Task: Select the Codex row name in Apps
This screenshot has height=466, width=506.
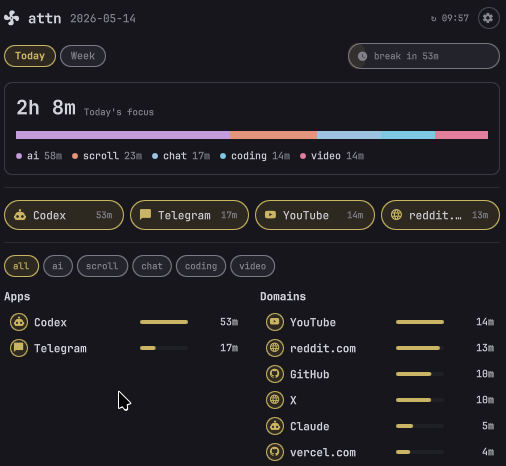Action: 50,322
